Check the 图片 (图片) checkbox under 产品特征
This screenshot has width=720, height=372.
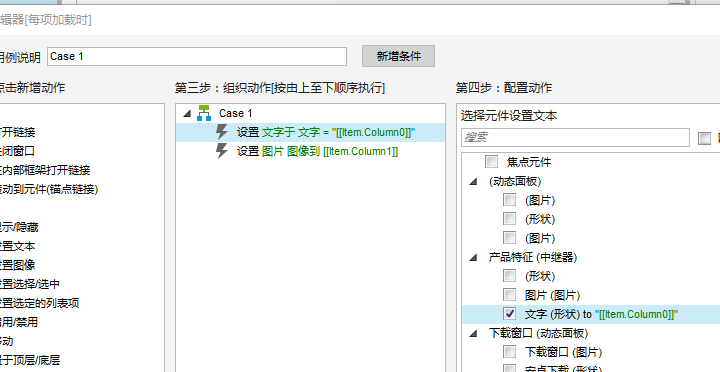pos(509,294)
